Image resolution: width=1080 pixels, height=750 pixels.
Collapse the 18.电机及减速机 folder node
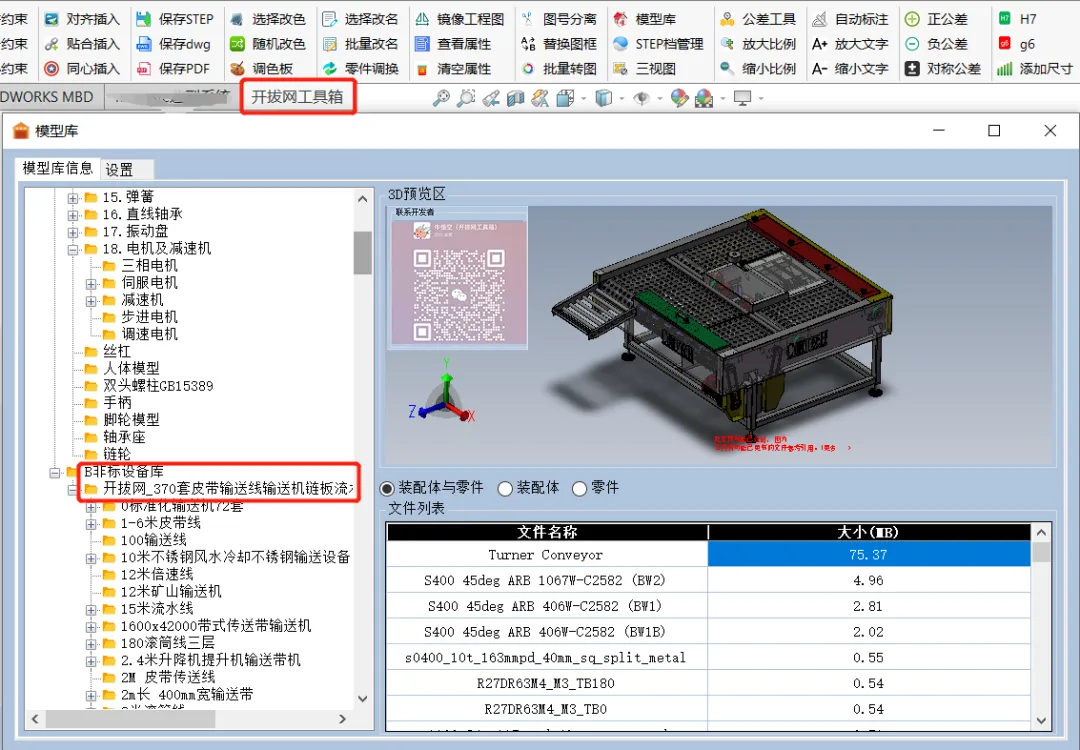click(72, 250)
